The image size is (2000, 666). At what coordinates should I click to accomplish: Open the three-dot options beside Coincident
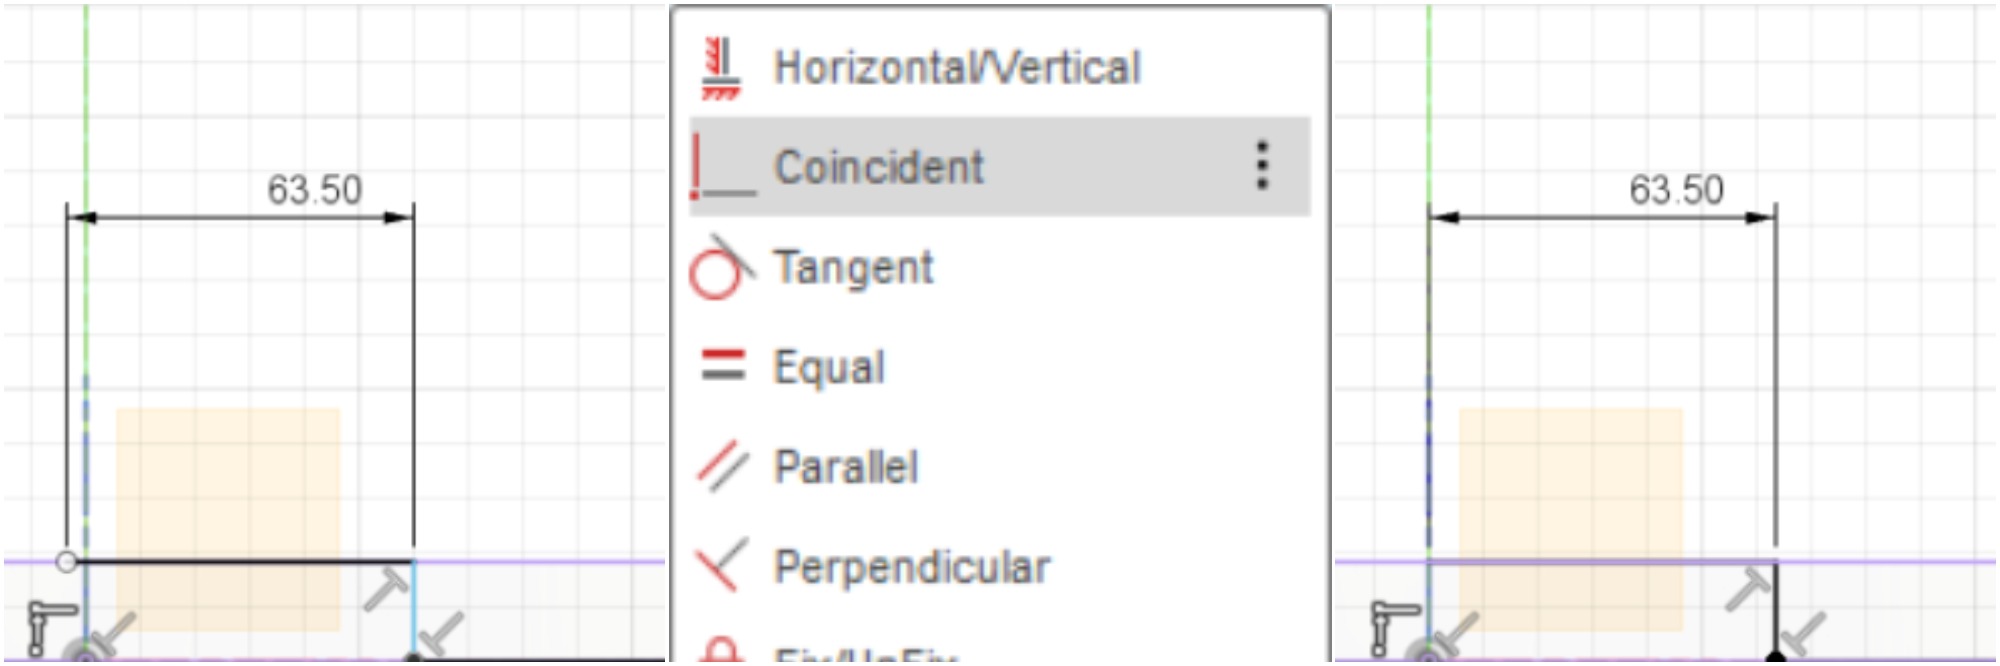(x=1262, y=165)
